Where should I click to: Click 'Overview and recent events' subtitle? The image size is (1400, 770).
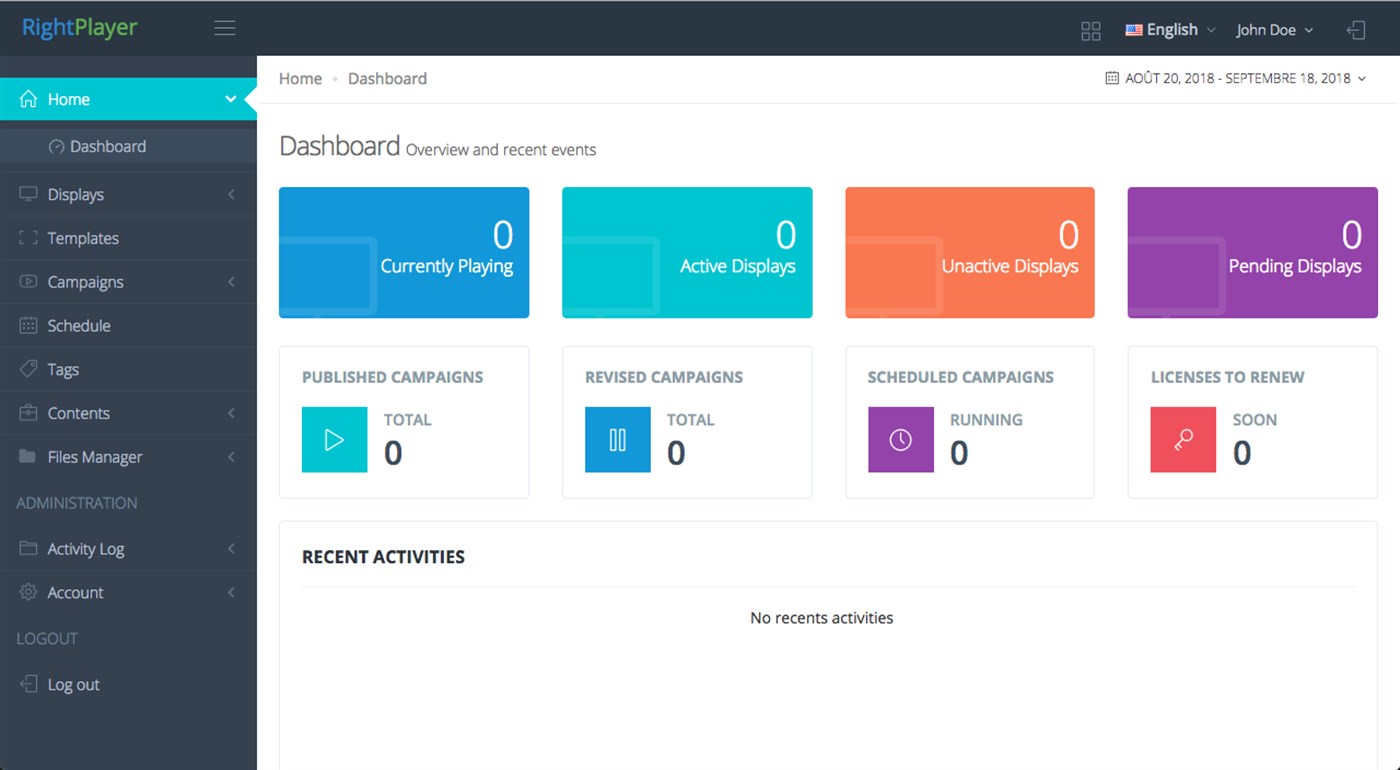coord(501,150)
